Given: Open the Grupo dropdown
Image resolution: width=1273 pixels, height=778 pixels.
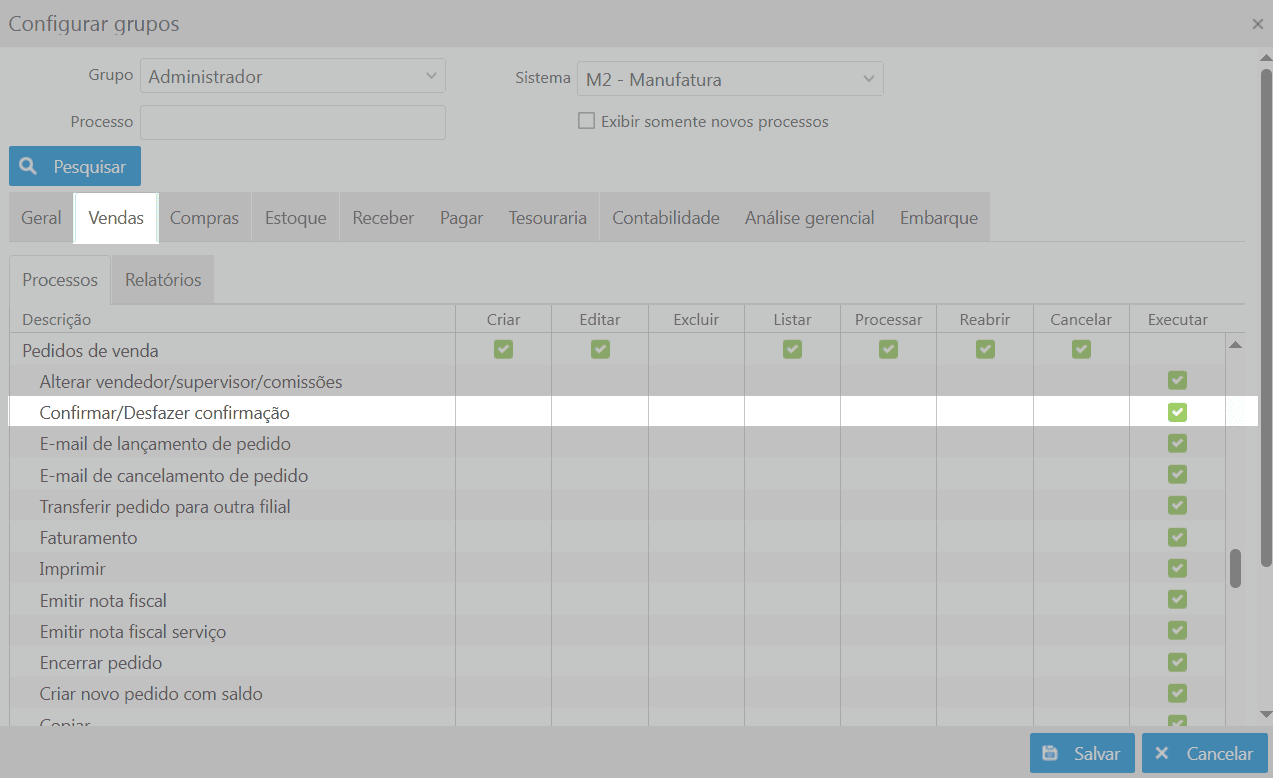Looking at the screenshot, I should 293,76.
